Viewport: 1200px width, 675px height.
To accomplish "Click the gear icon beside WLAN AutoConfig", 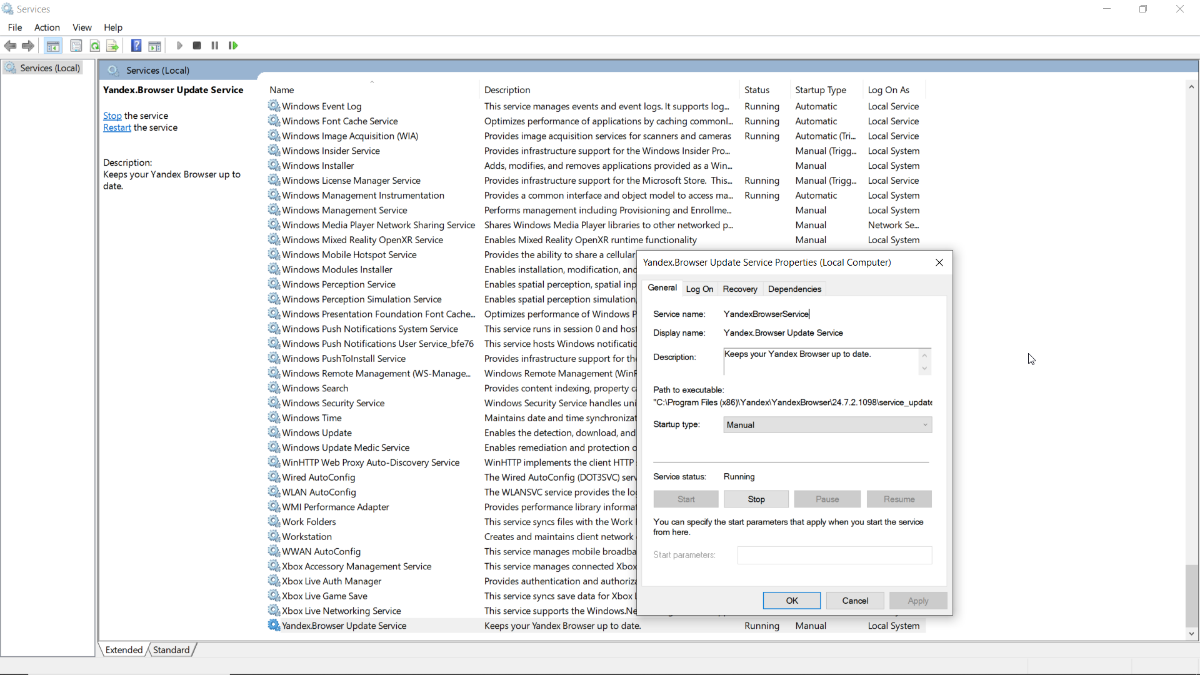I will click(274, 492).
